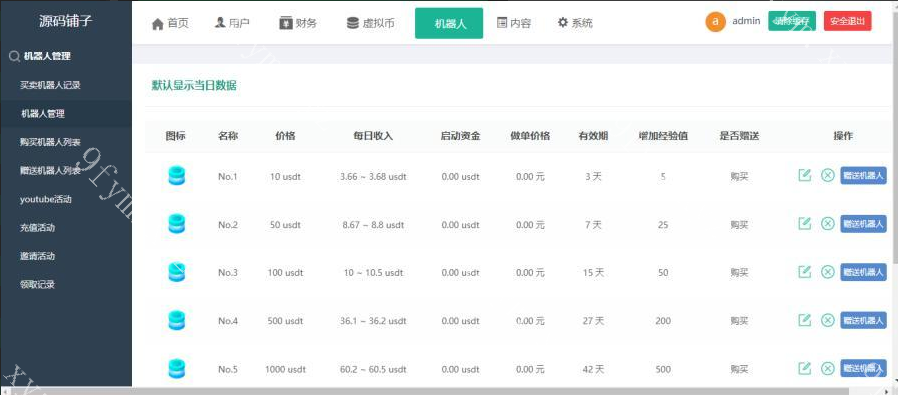
Task: Click the stacked coin icon of robot No.4
Action: click(x=176, y=320)
